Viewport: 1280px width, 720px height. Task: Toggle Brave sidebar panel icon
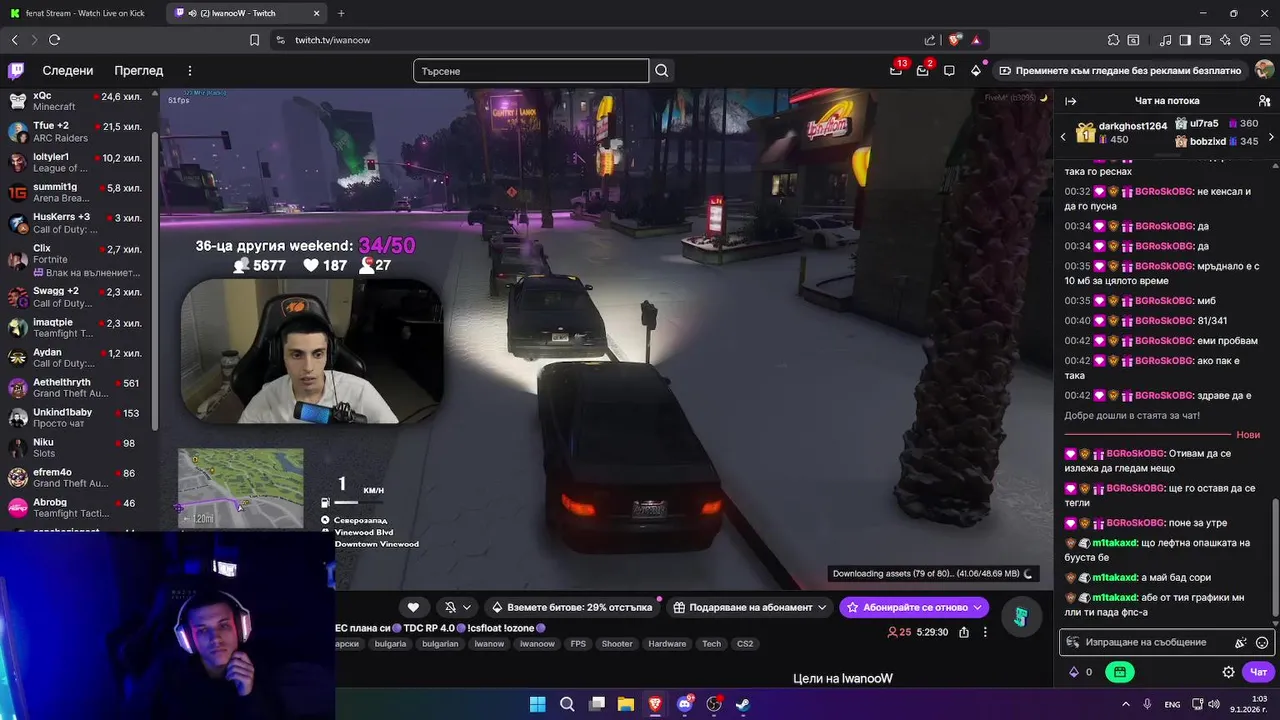pyautogui.click(x=1185, y=40)
